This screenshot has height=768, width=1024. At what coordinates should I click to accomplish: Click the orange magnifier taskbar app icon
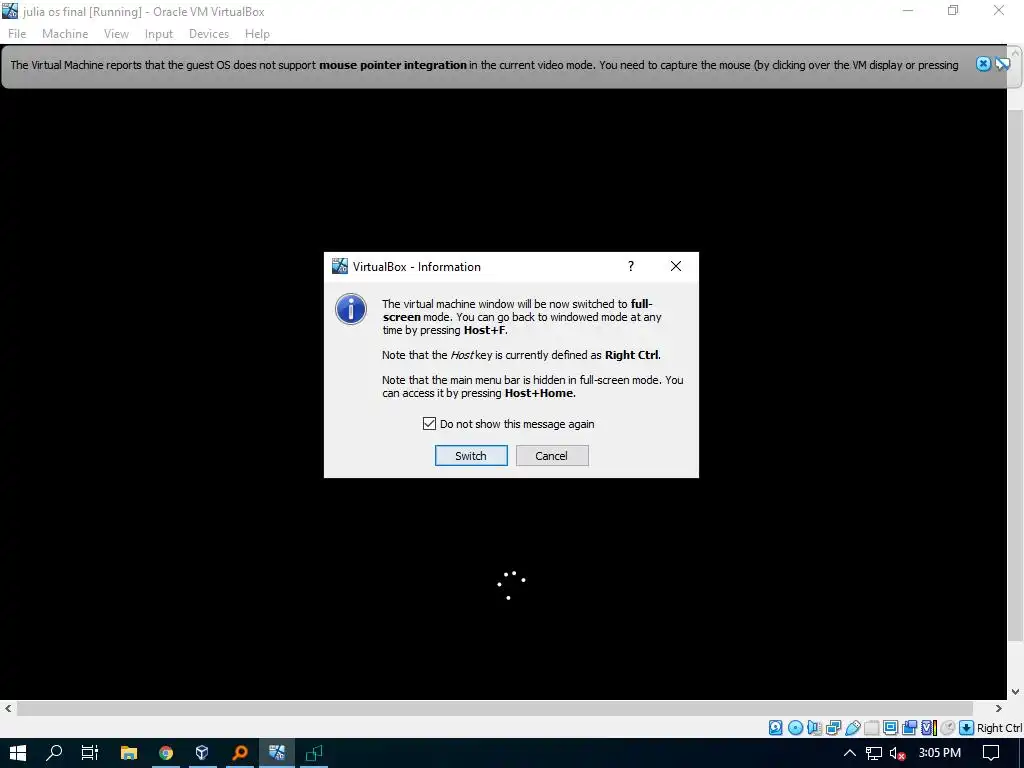click(x=240, y=753)
